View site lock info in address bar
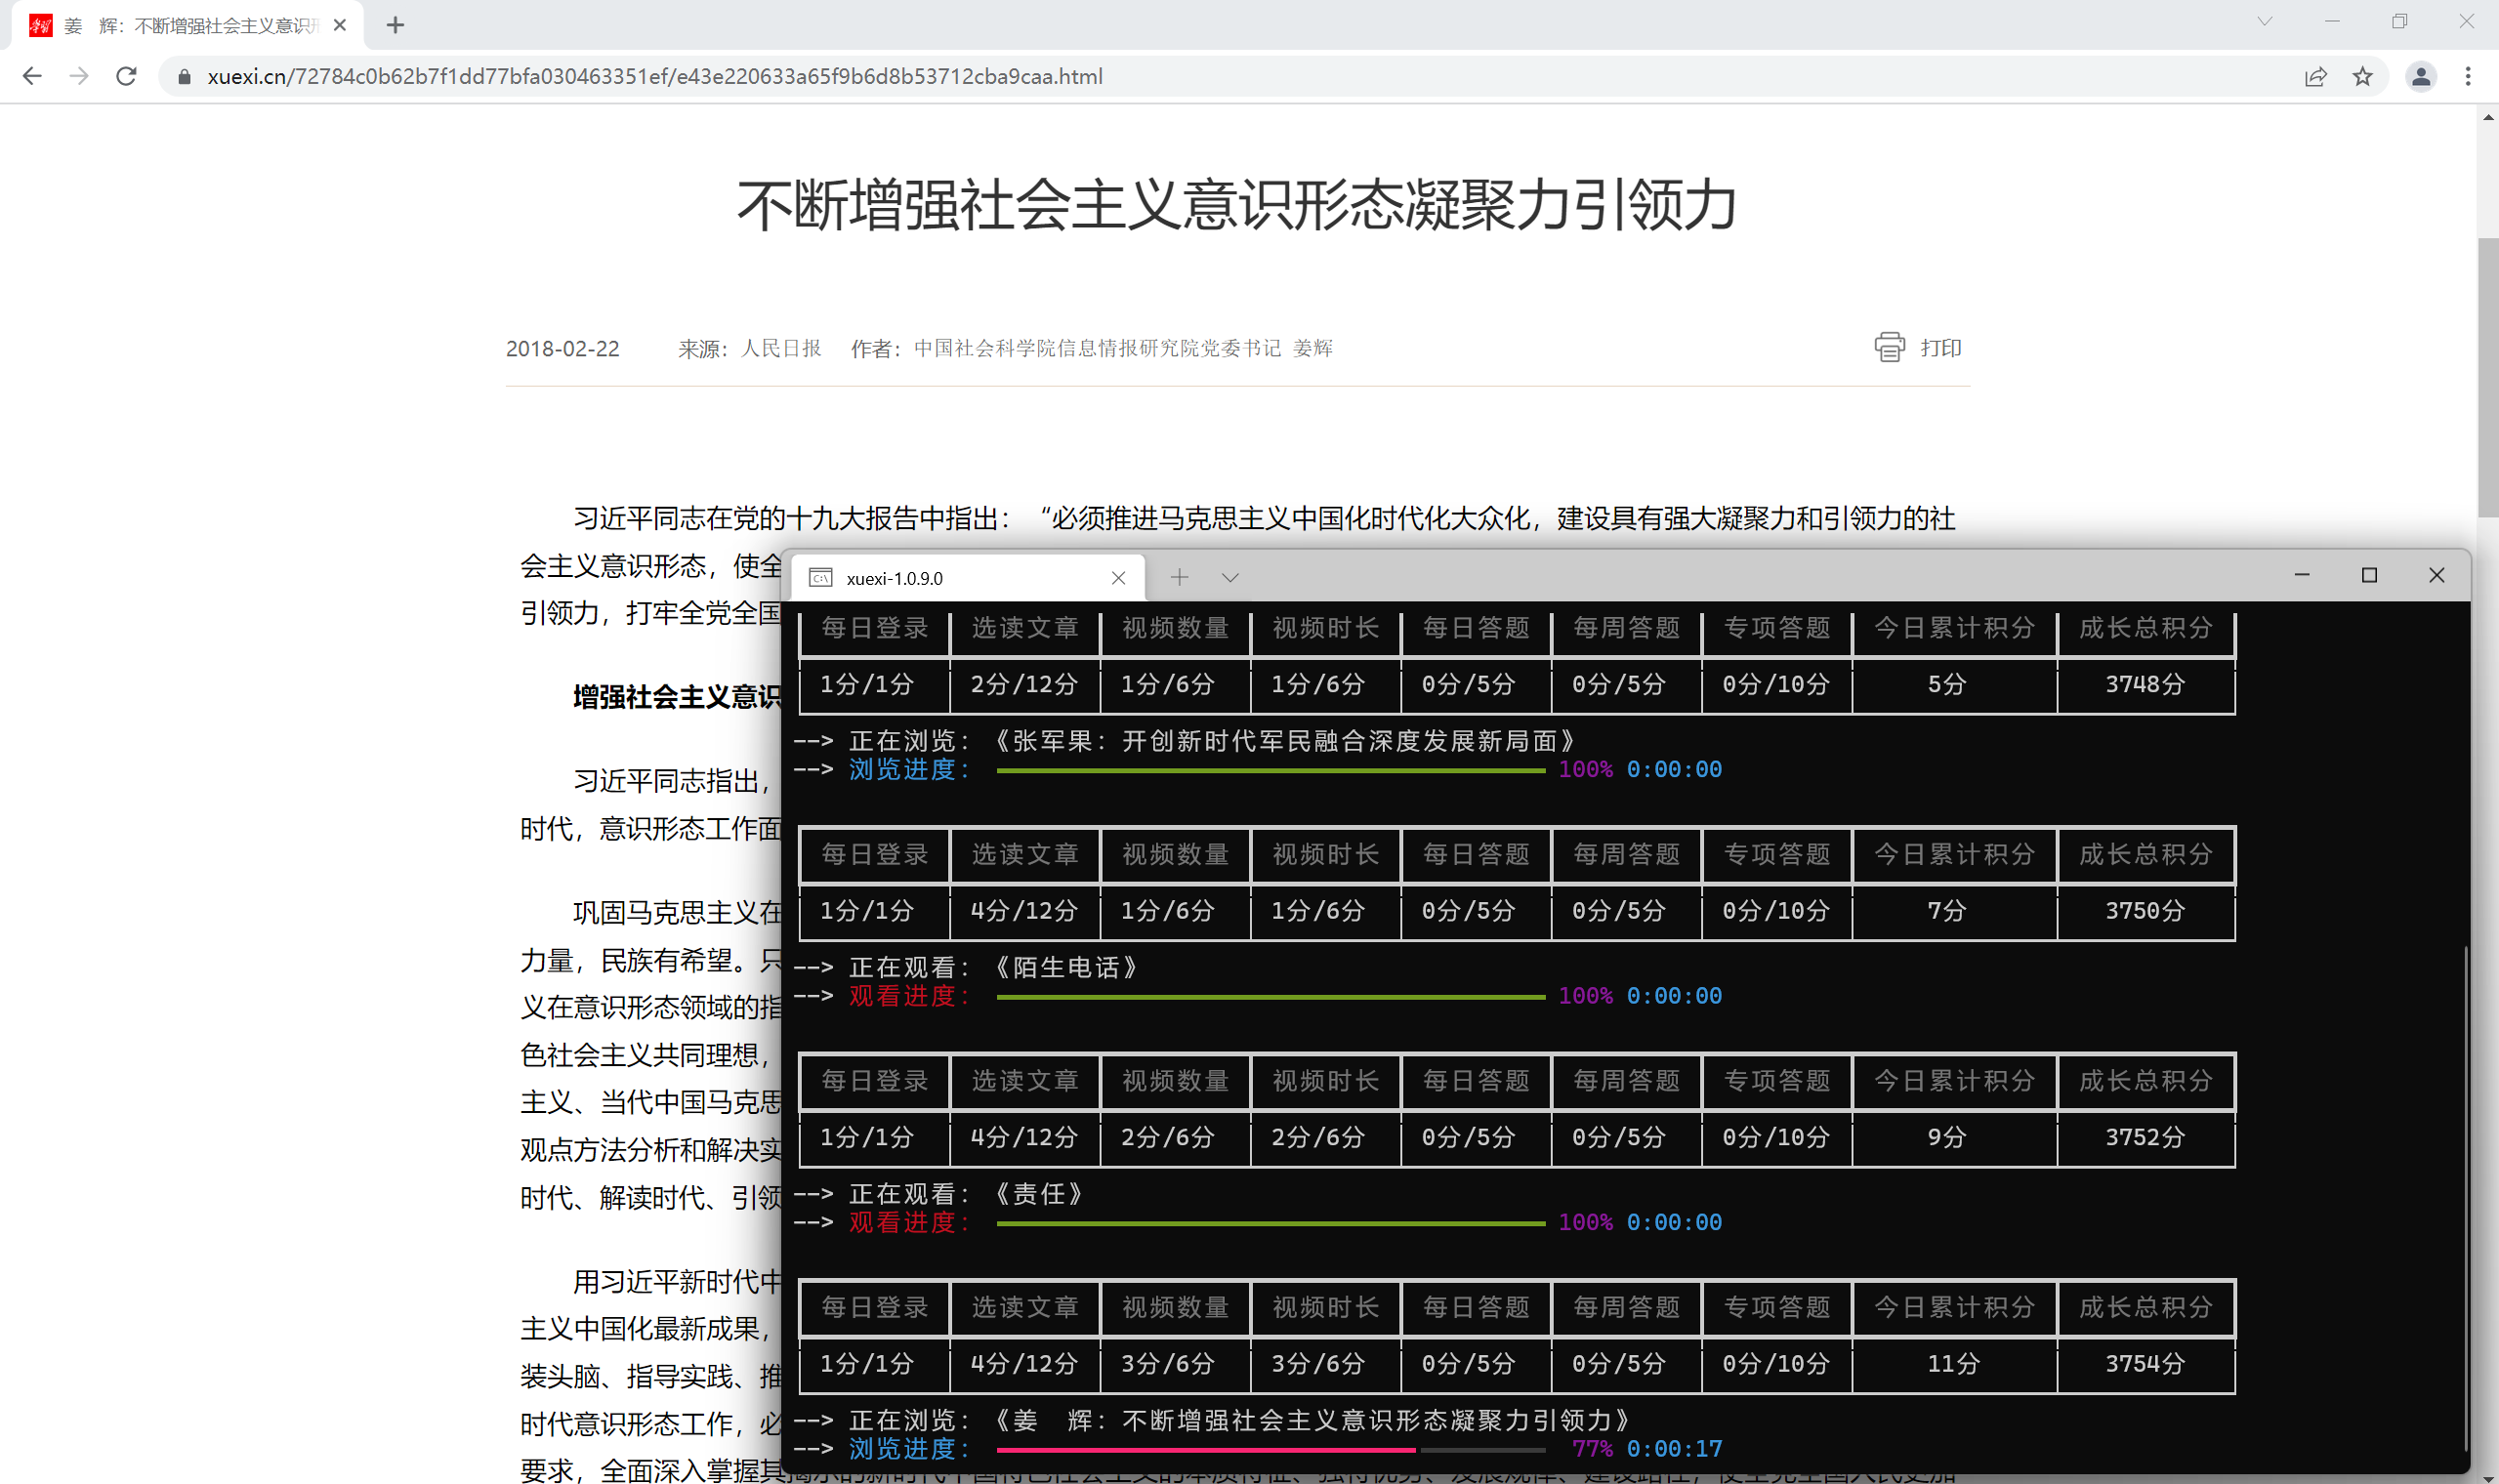This screenshot has width=2499, height=1484. 184,77
